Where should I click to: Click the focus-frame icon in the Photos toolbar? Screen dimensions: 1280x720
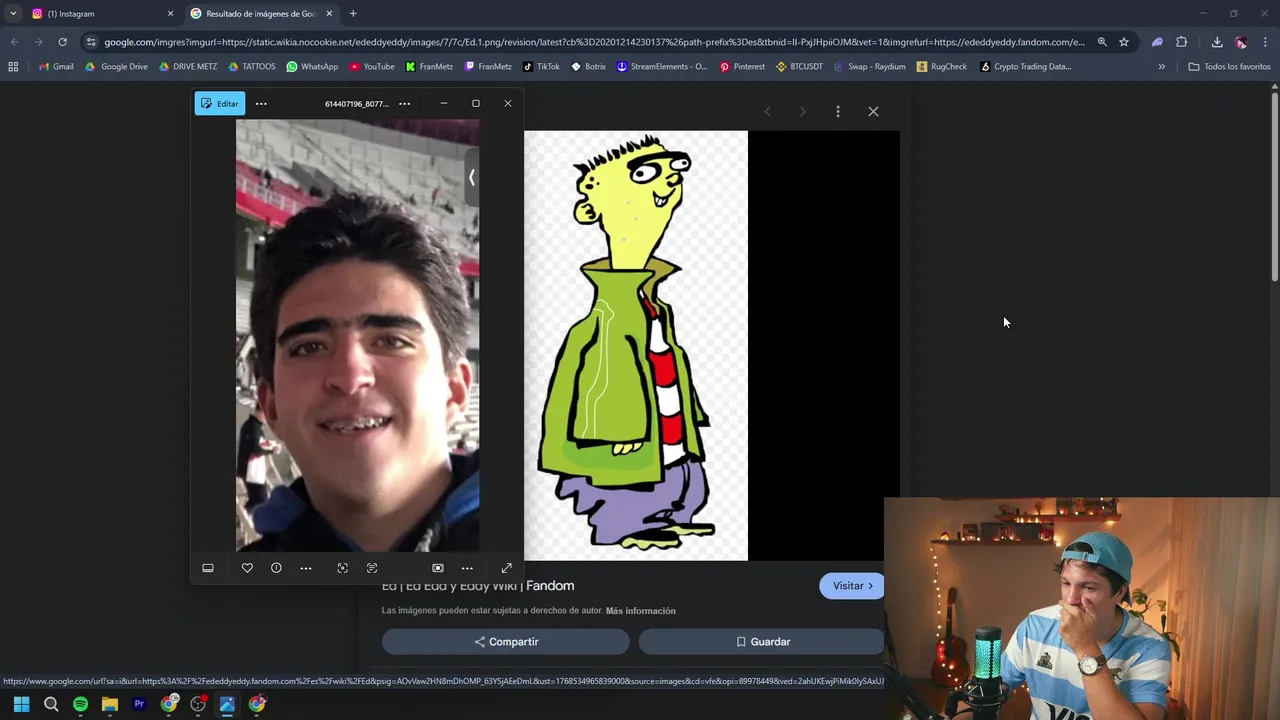pyautogui.click(x=342, y=568)
